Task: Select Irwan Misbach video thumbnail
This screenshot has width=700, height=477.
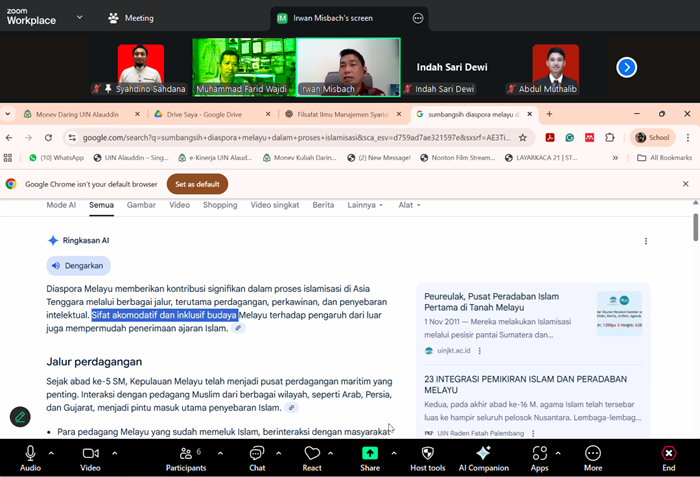Action: coord(348,67)
